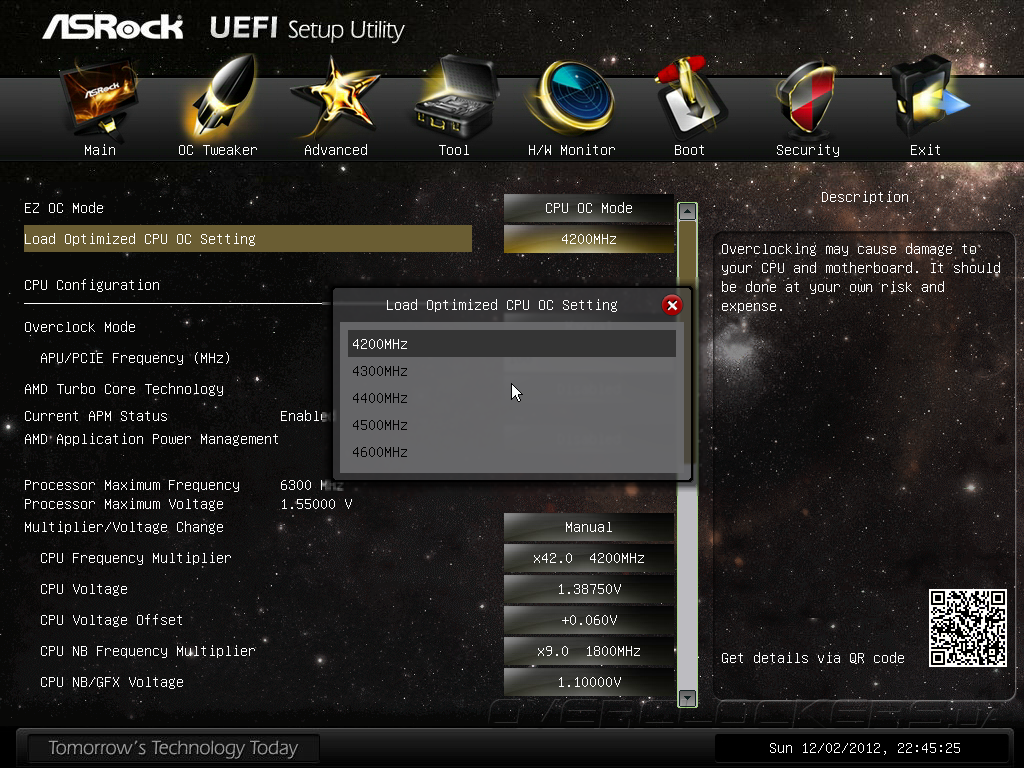The width and height of the screenshot is (1024, 768).
Task: Select the Boot tab label
Action: pos(689,150)
